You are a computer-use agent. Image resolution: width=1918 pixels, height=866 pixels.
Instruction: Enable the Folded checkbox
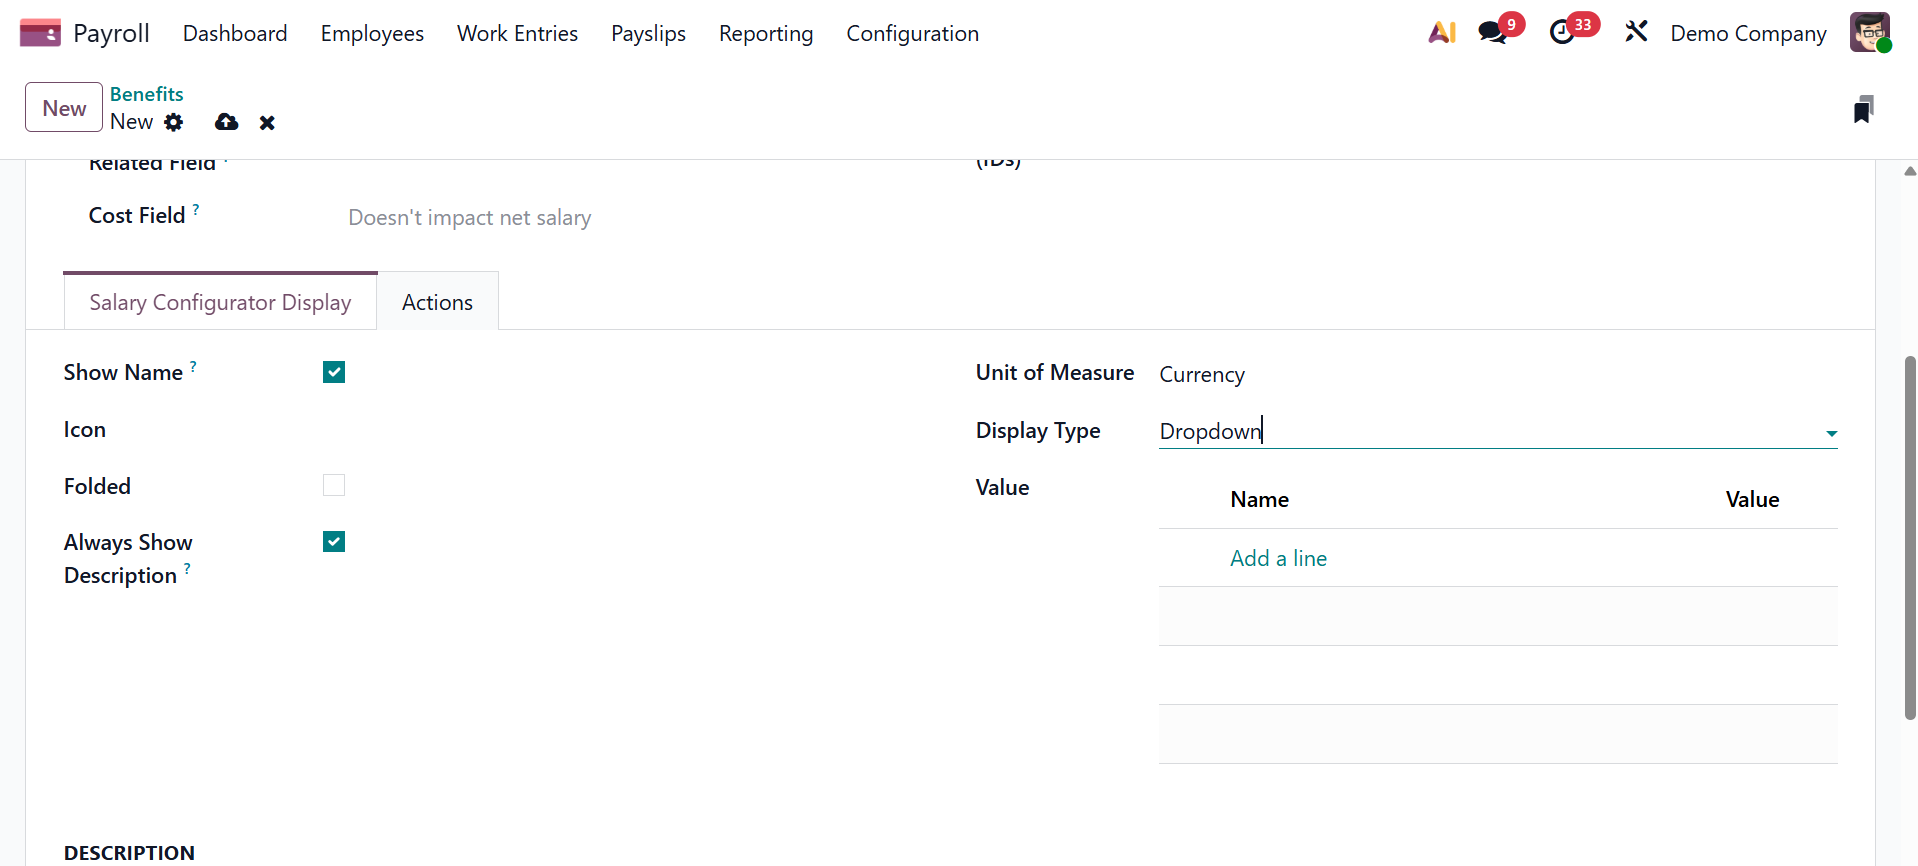click(x=334, y=485)
